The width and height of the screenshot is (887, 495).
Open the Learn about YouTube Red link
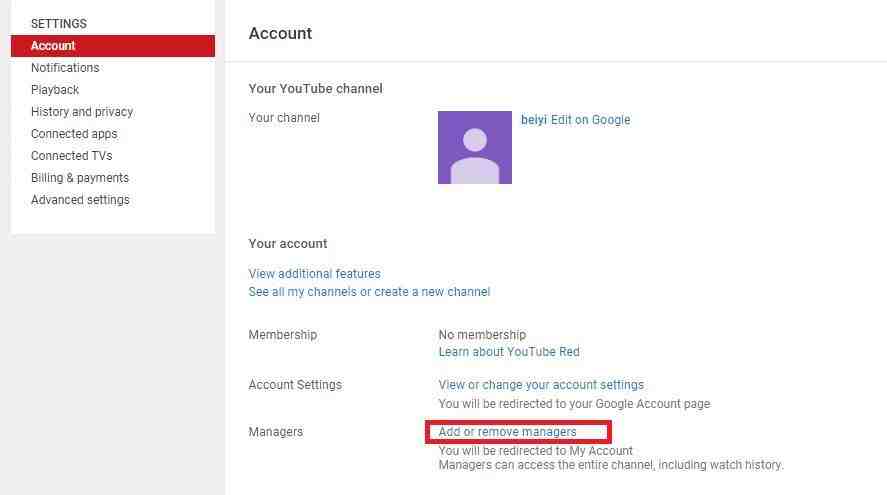coord(508,352)
